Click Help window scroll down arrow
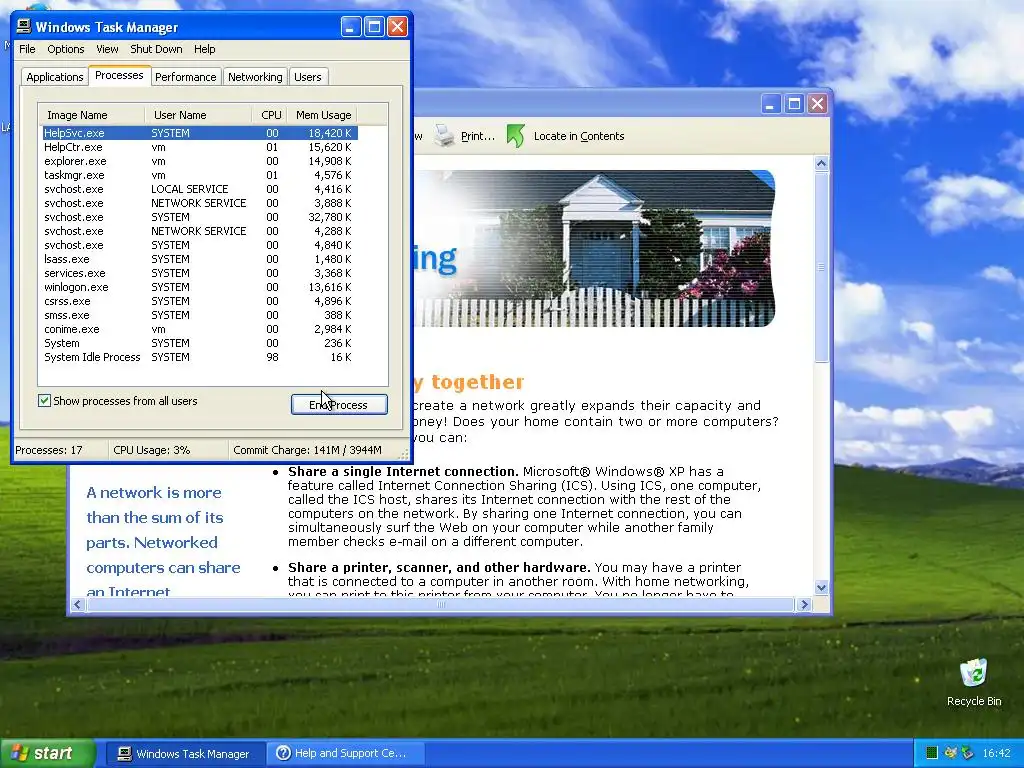Viewport: 1024px width, 768px height. tap(822, 587)
